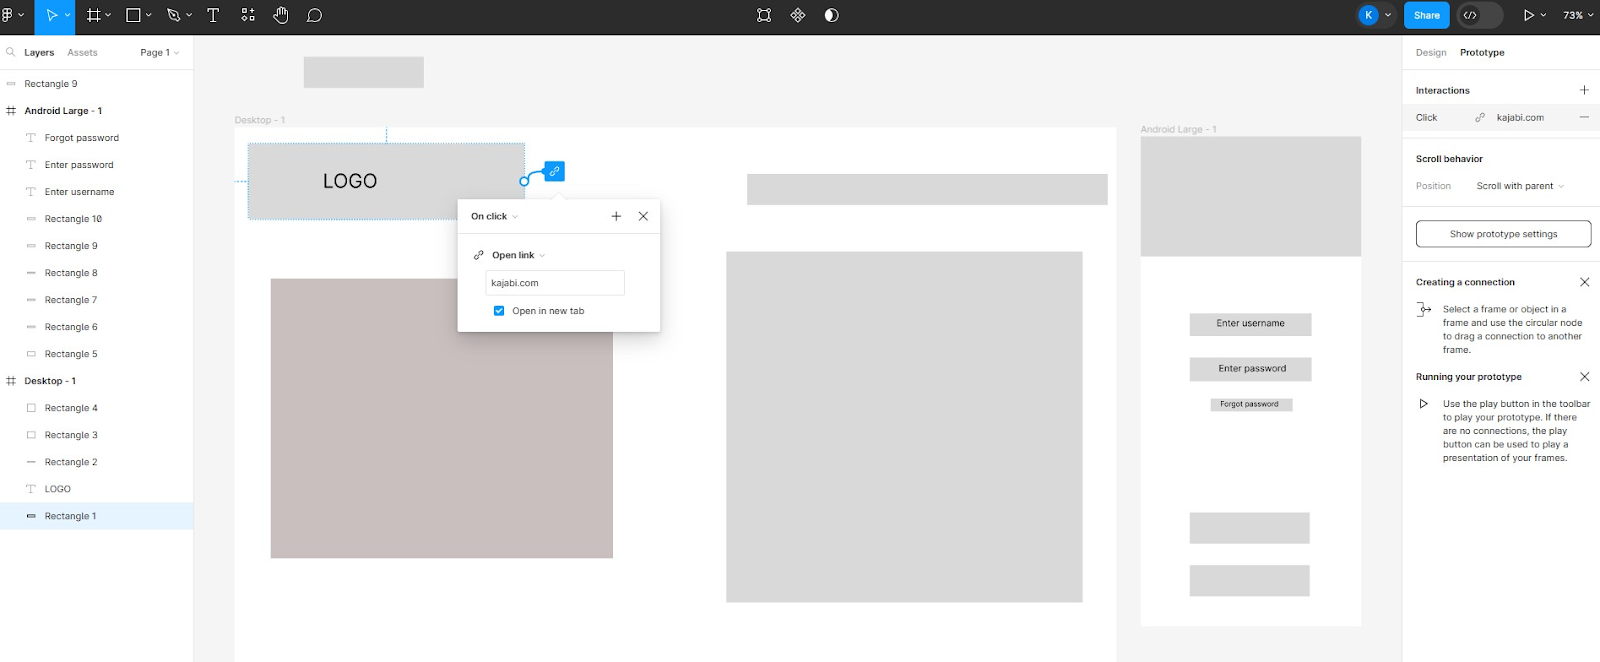Open the user avatar K
The width and height of the screenshot is (1600, 662).
1368,15
